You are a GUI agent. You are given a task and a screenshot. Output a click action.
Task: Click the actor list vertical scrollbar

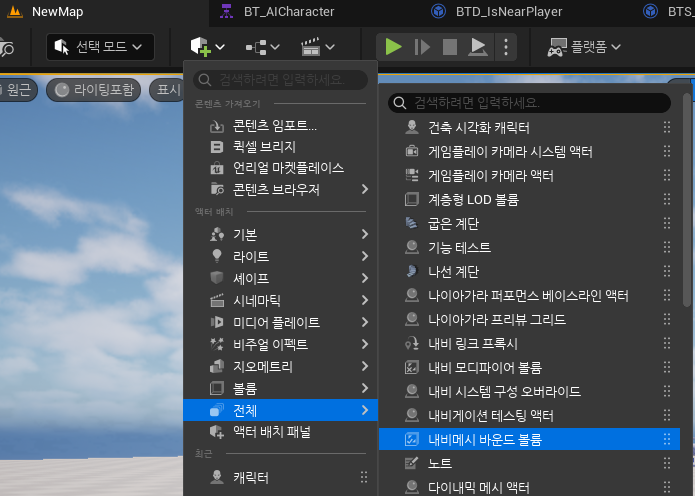[x=687, y=199]
